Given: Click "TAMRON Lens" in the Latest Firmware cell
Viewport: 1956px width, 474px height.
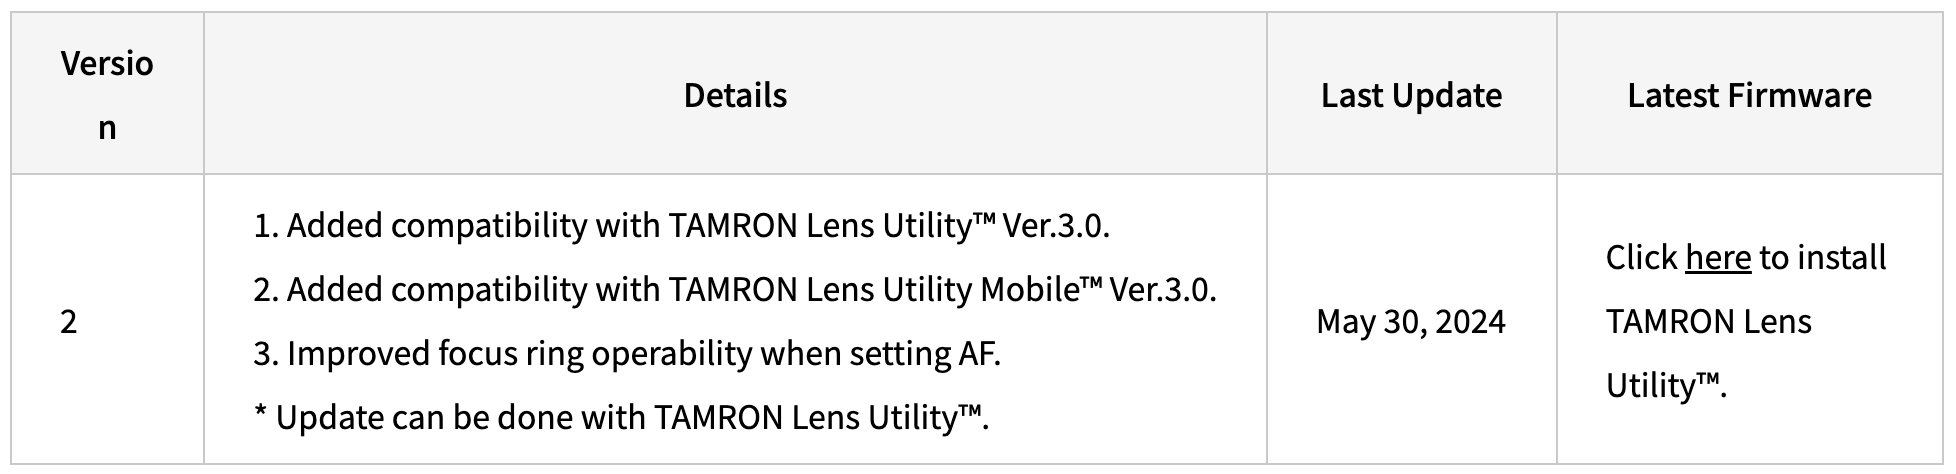Looking at the screenshot, I should 1708,322.
